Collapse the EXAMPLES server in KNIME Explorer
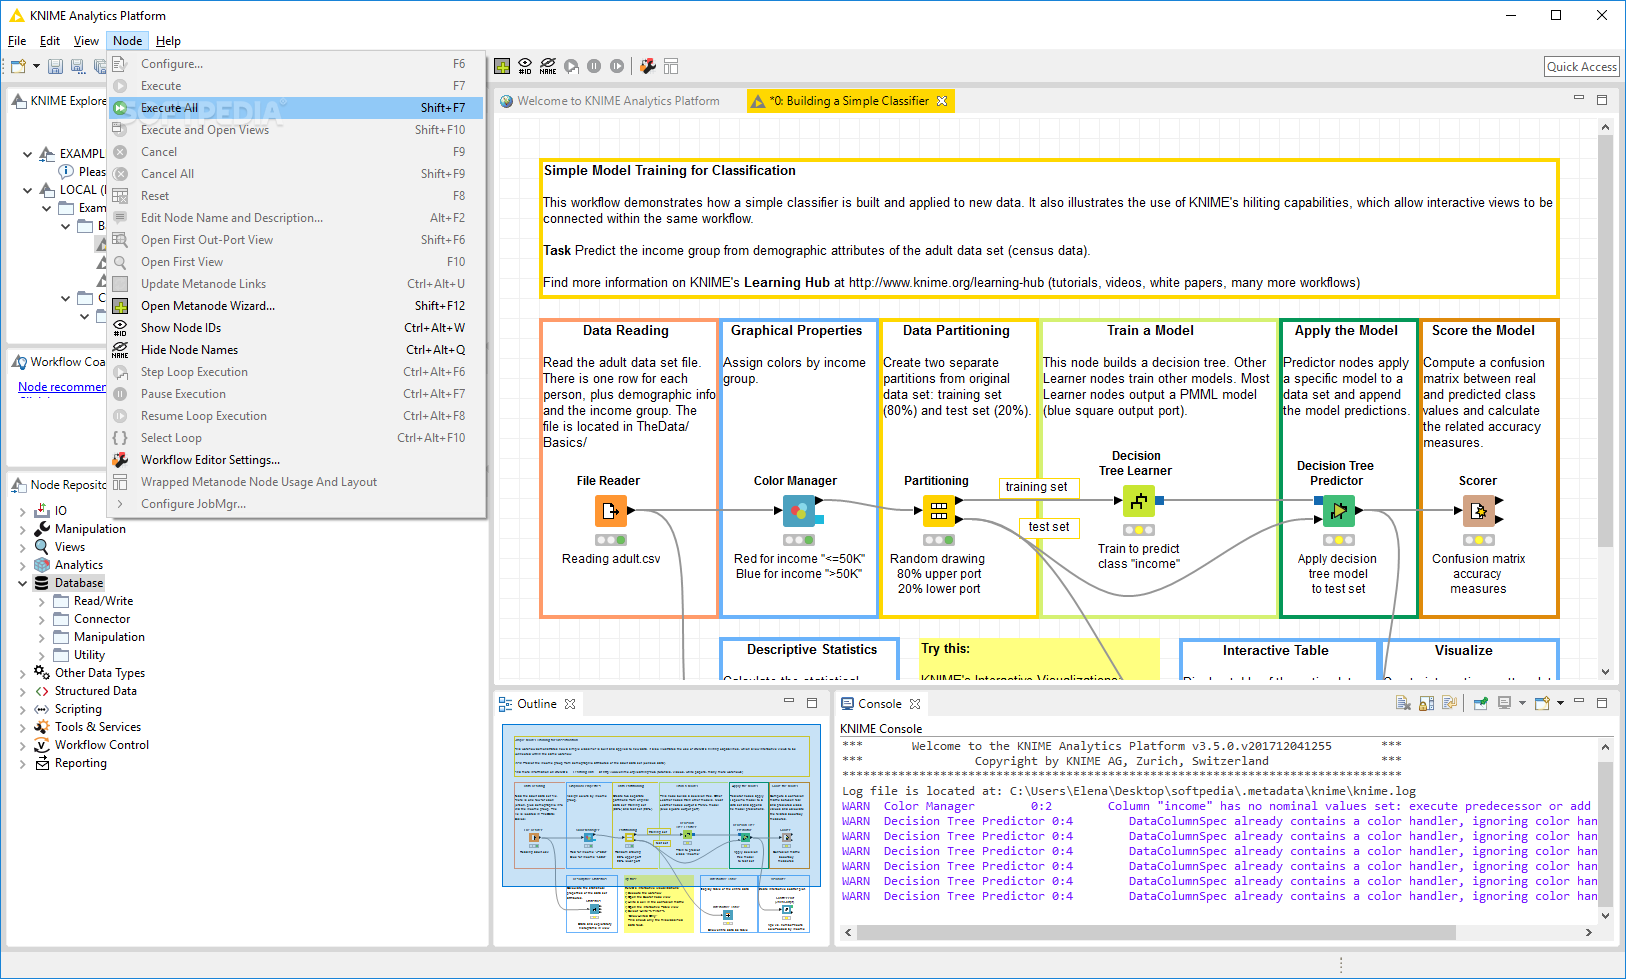 (27, 154)
